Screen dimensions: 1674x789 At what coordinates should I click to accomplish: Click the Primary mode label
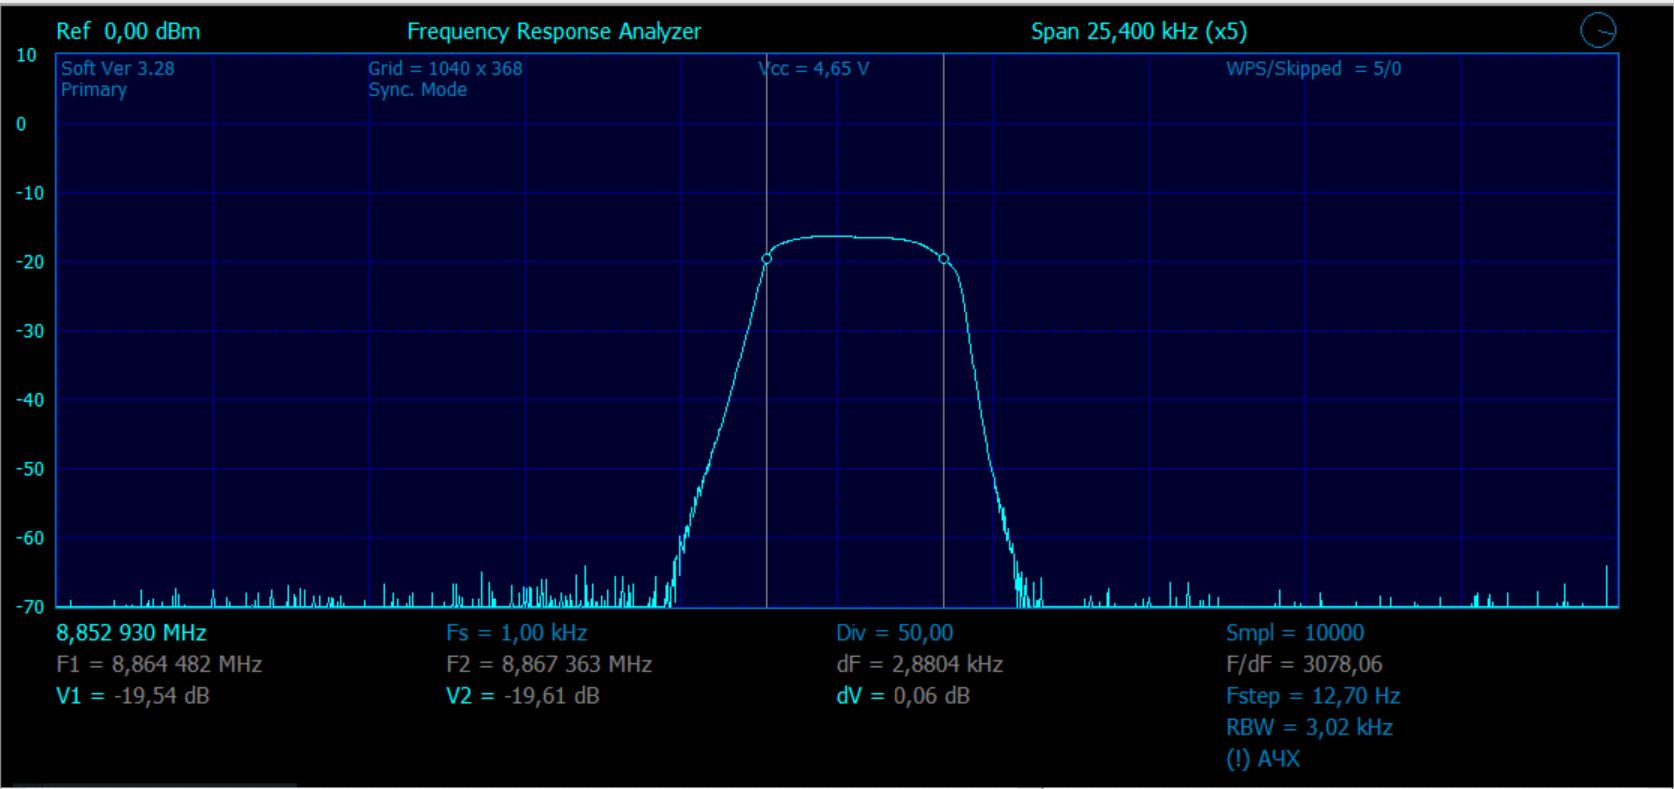coord(94,90)
